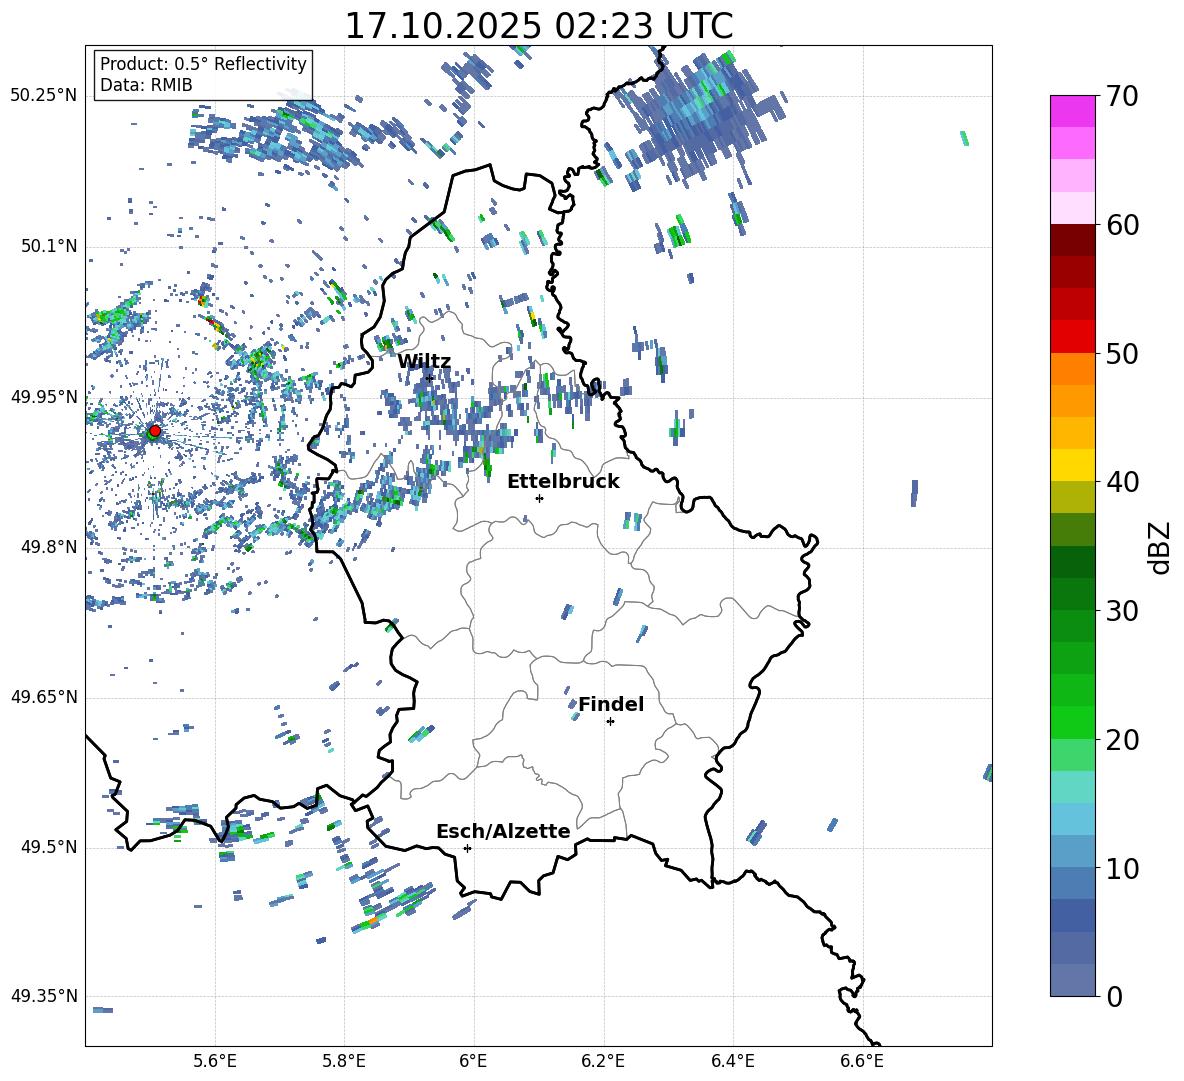Click the Esch/Alzette cross marker
The image size is (1184, 1081).
click(x=467, y=848)
